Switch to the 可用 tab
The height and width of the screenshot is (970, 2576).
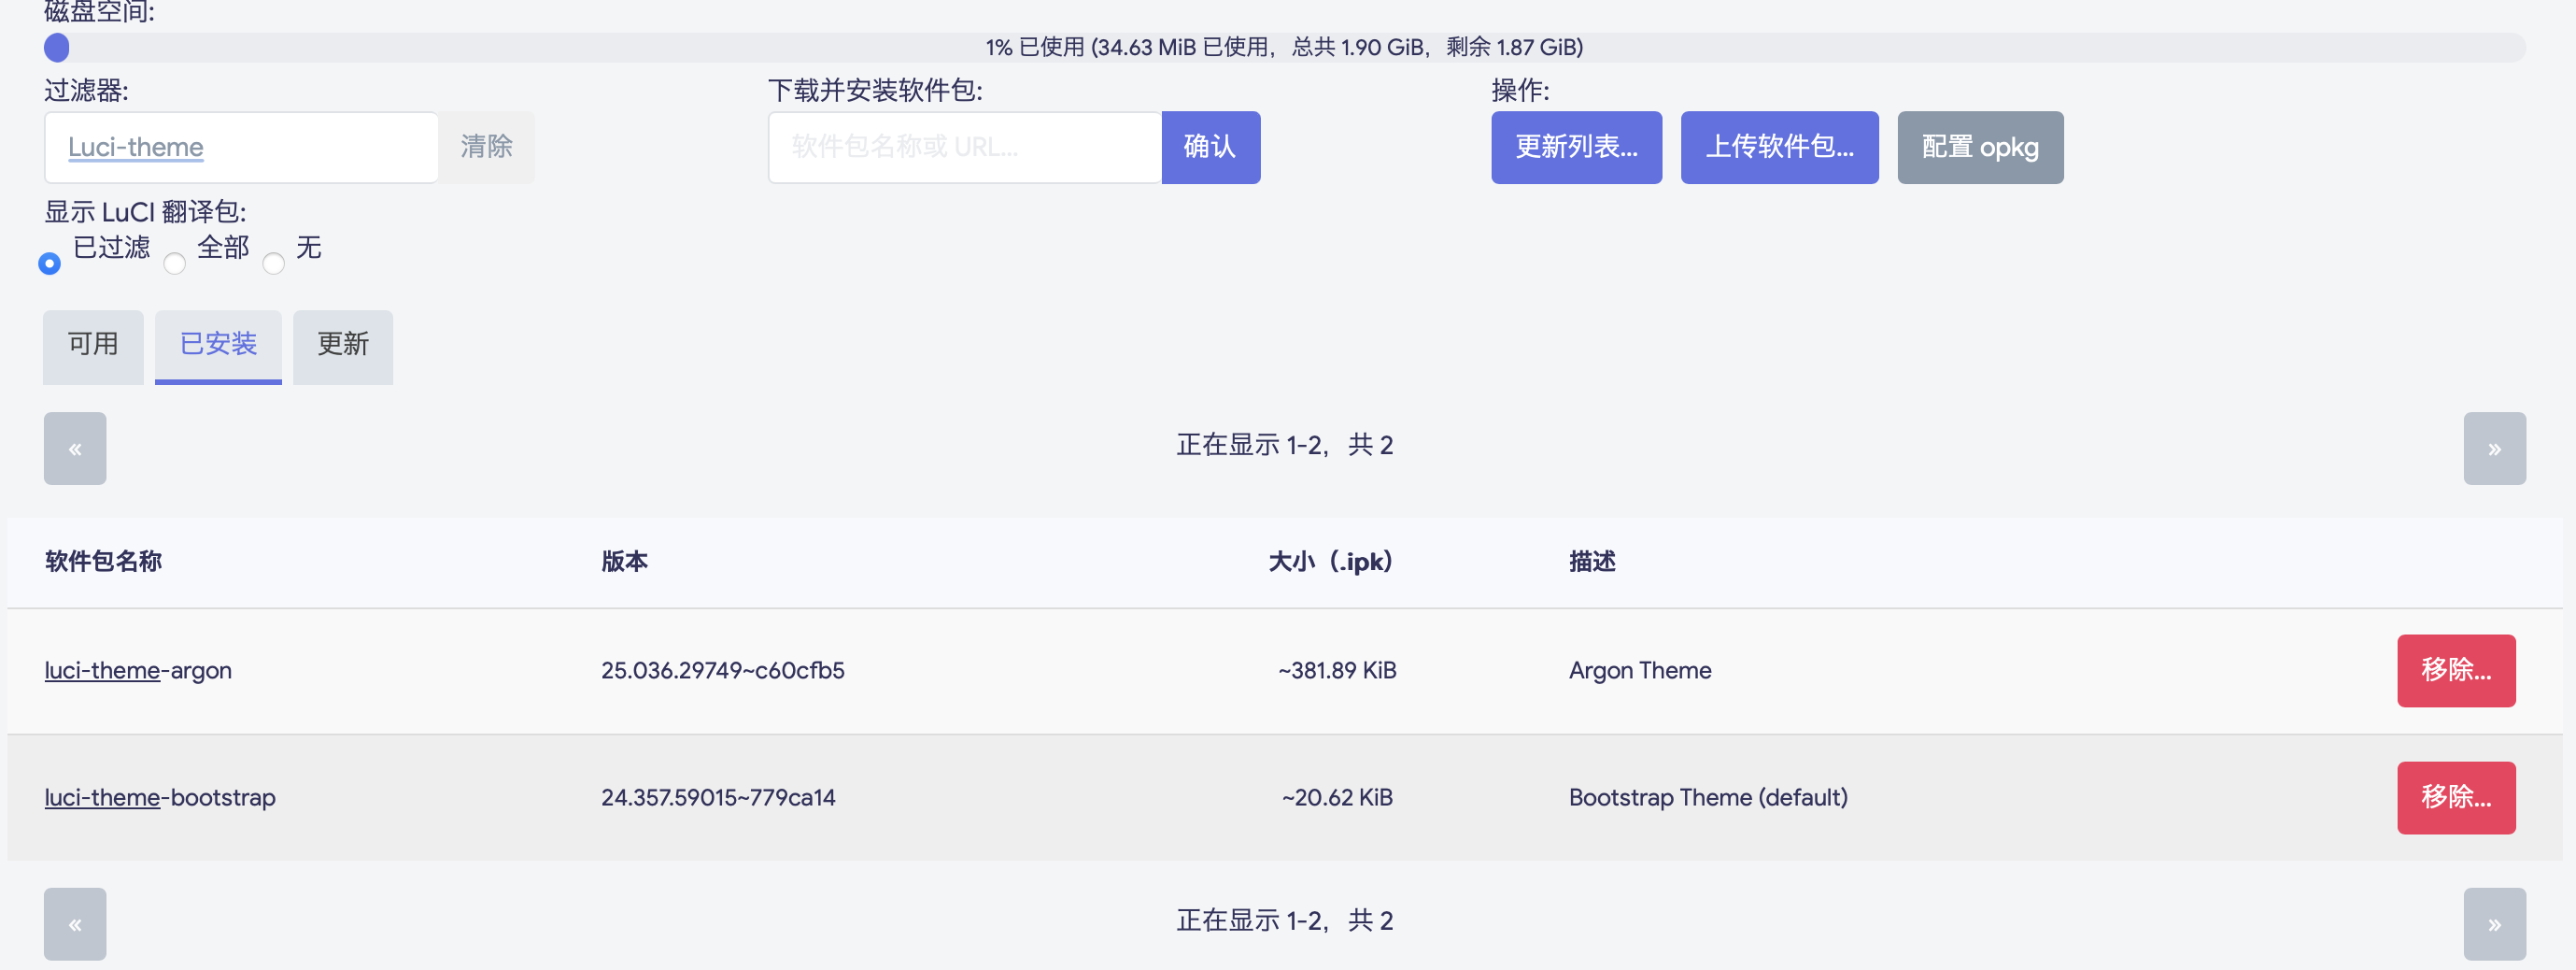(x=93, y=346)
